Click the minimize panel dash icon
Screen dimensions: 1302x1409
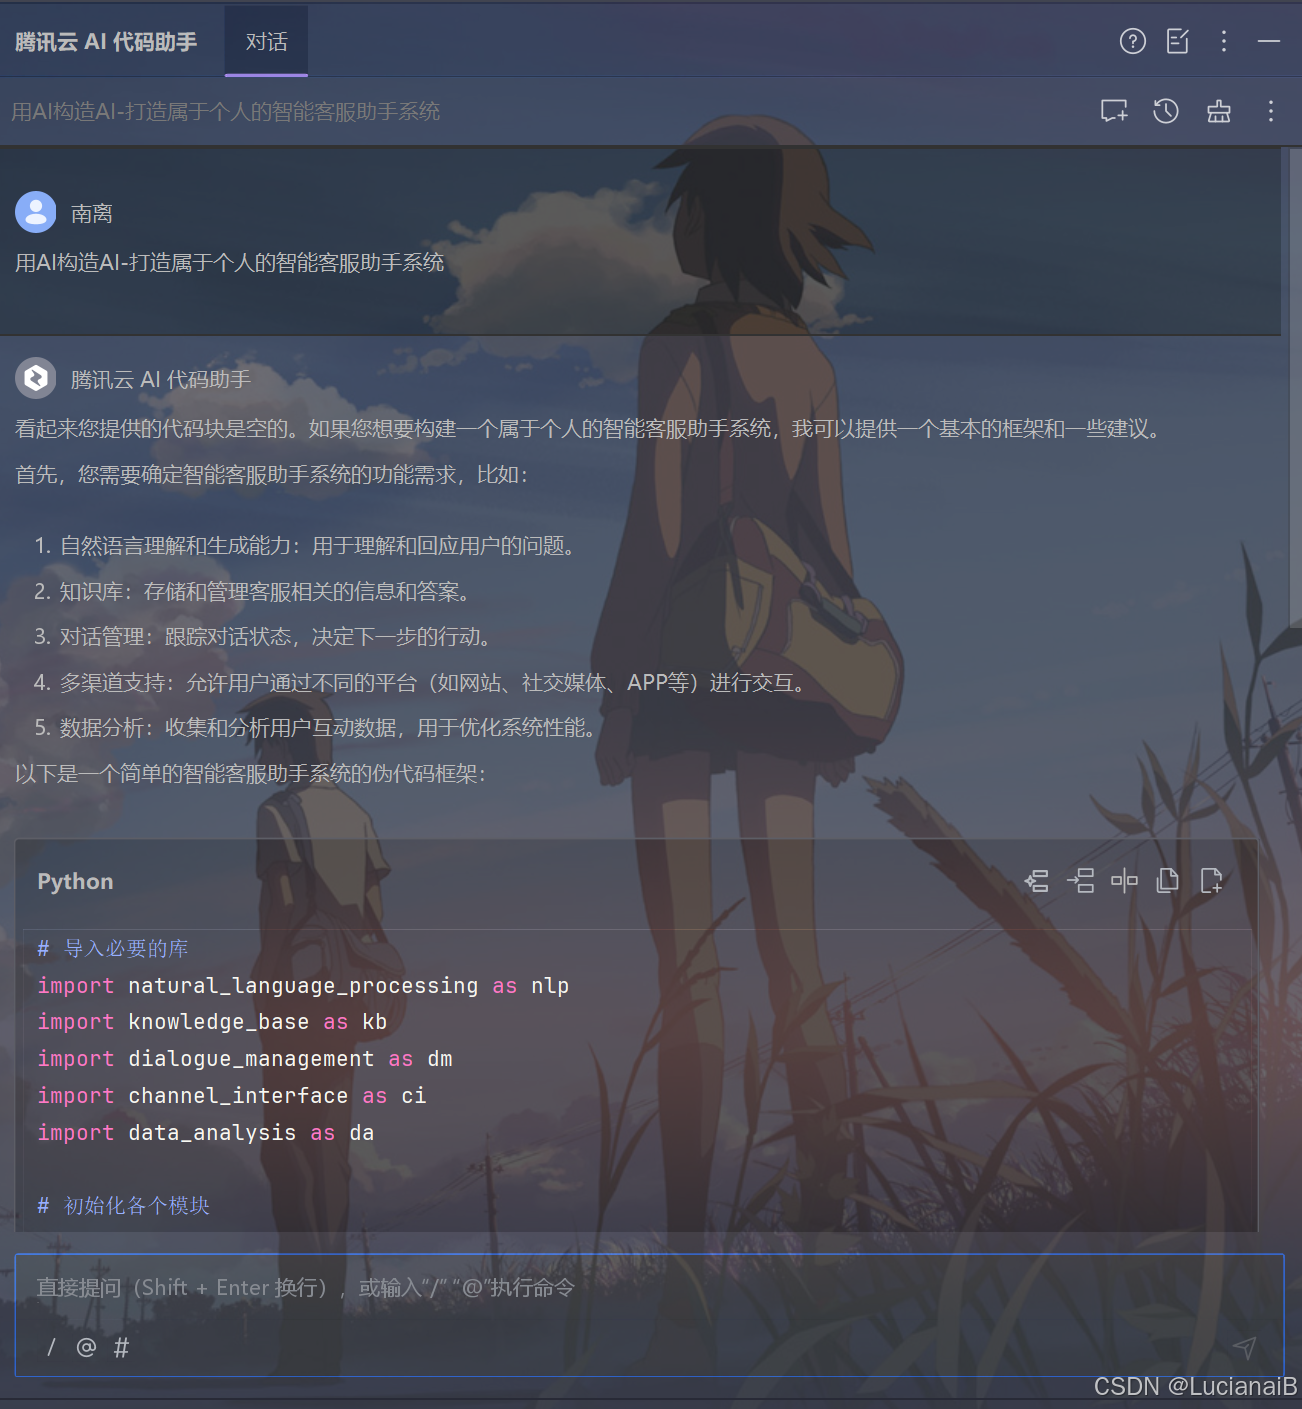(x=1269, y=41)
